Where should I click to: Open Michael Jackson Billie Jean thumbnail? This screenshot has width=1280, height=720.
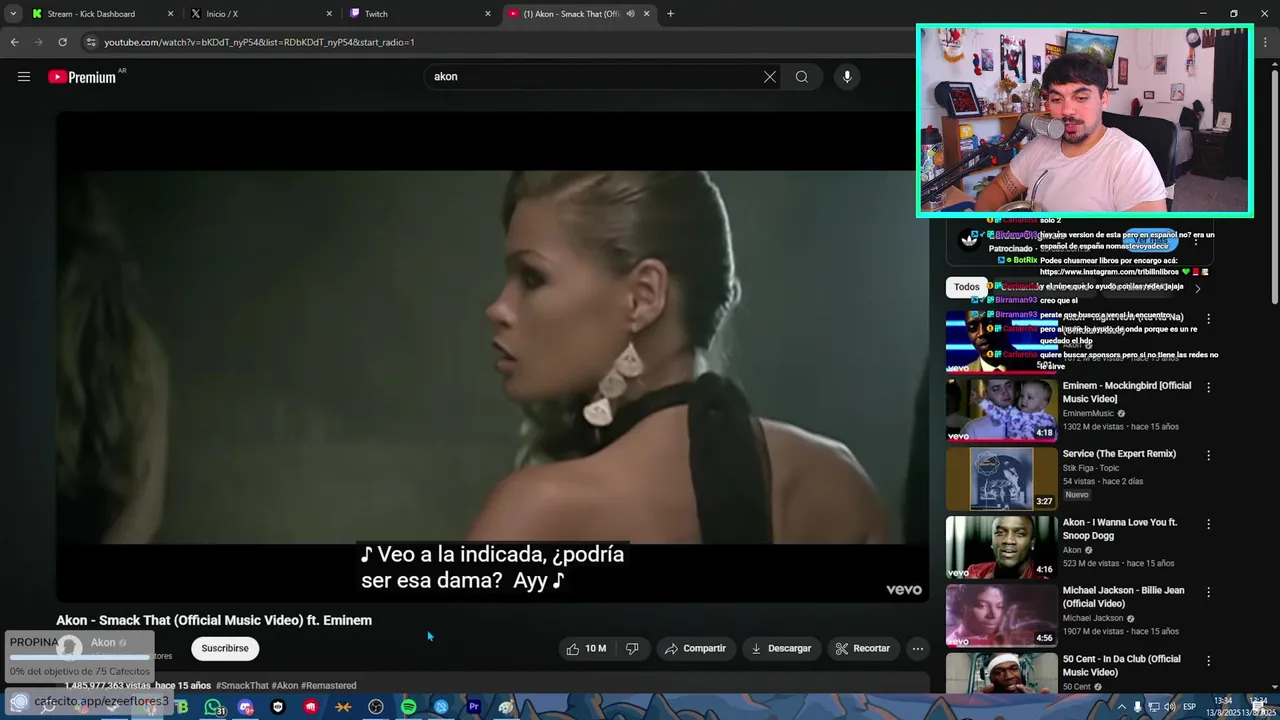coord(1001,615)
